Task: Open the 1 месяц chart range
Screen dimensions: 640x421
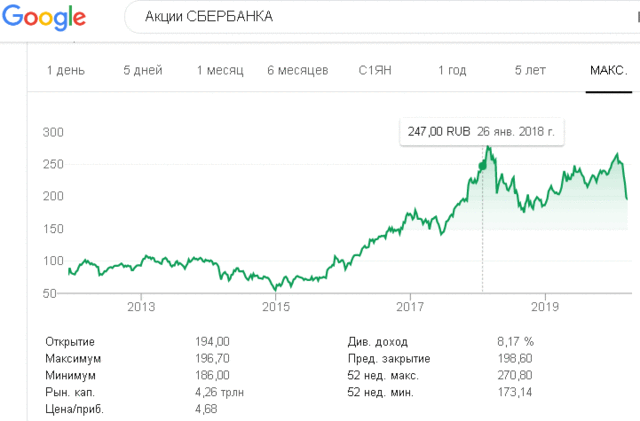Action: pyautogui.click(x=220, y=70)
